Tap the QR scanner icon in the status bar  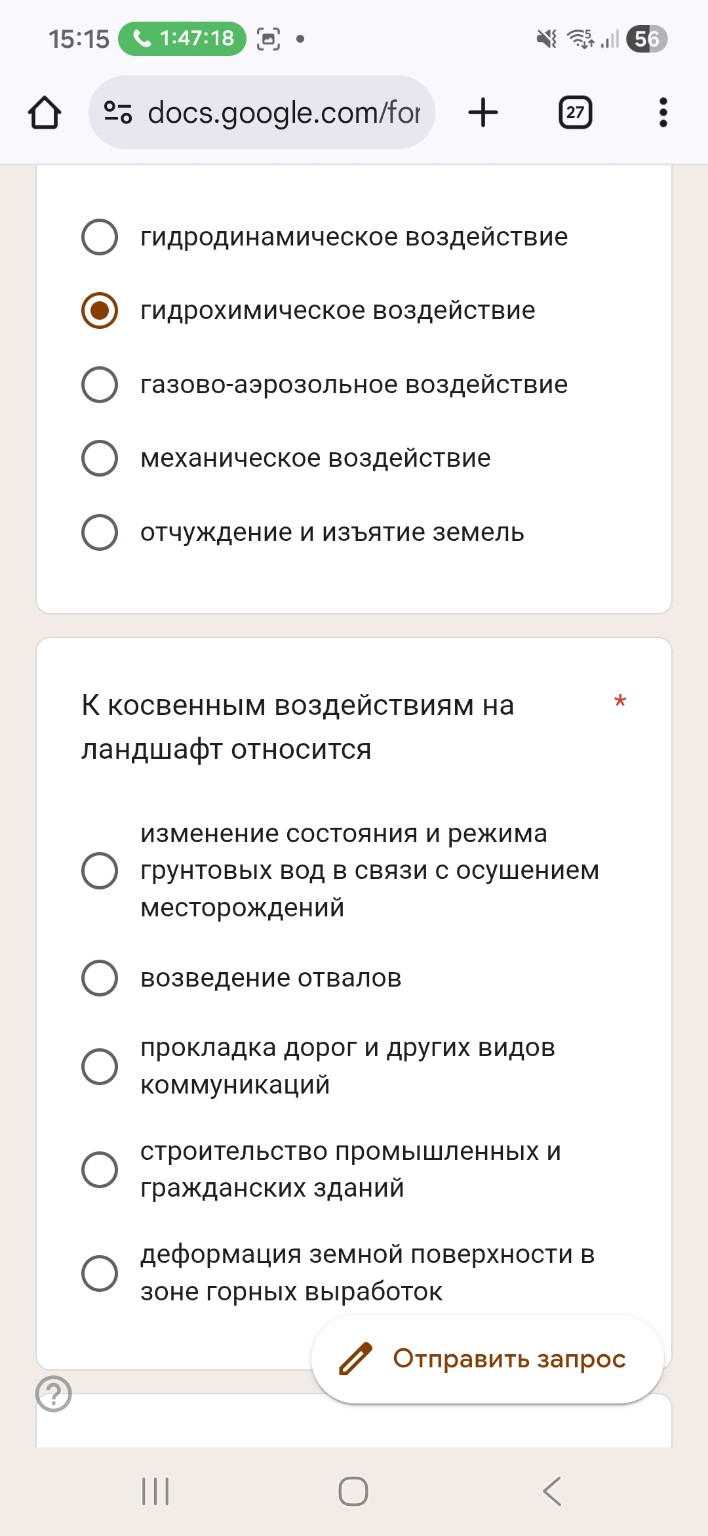click(266, 38)
